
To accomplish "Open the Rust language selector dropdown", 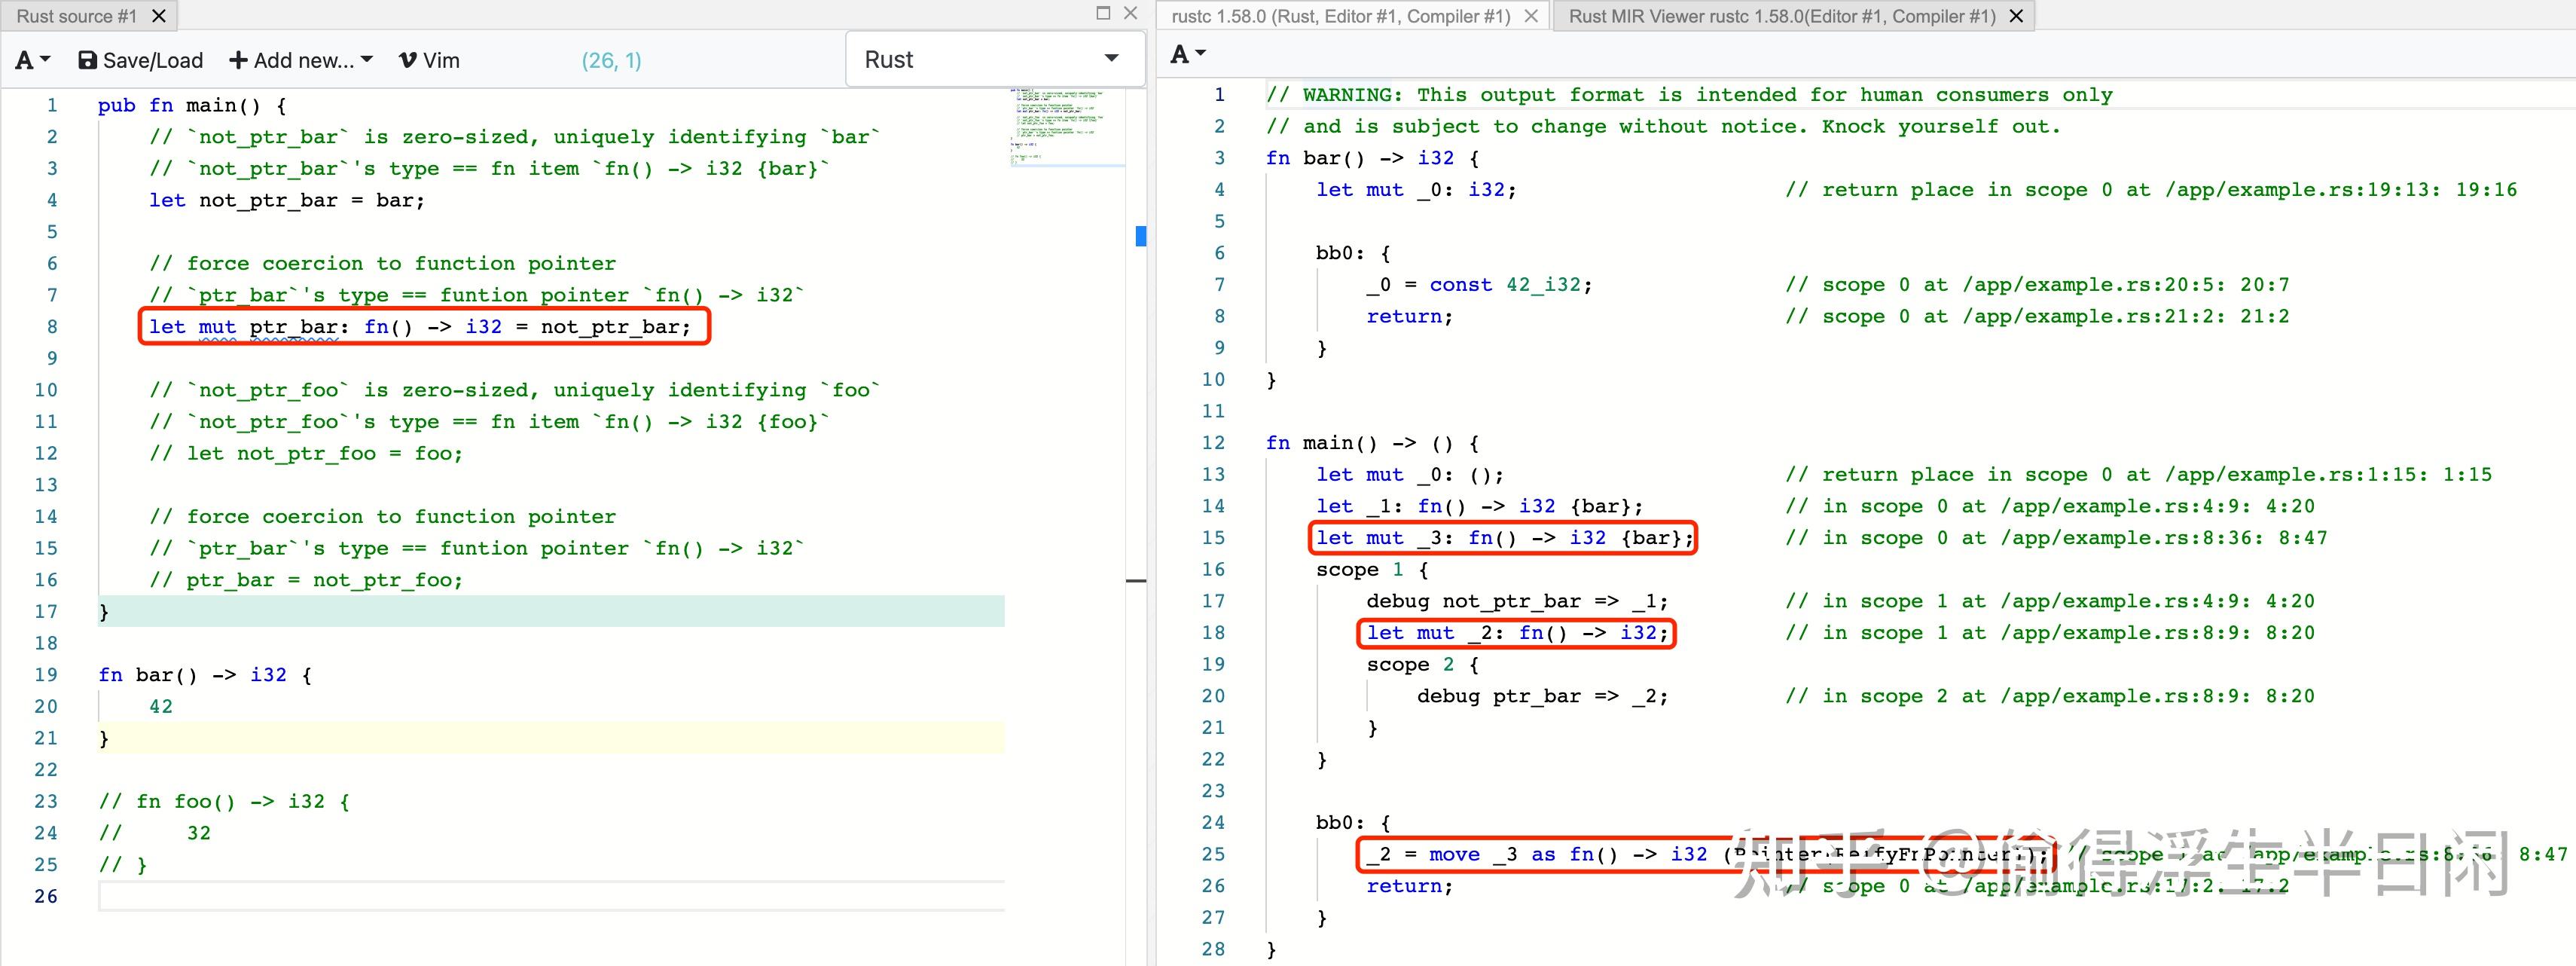I will click(994, 59).
